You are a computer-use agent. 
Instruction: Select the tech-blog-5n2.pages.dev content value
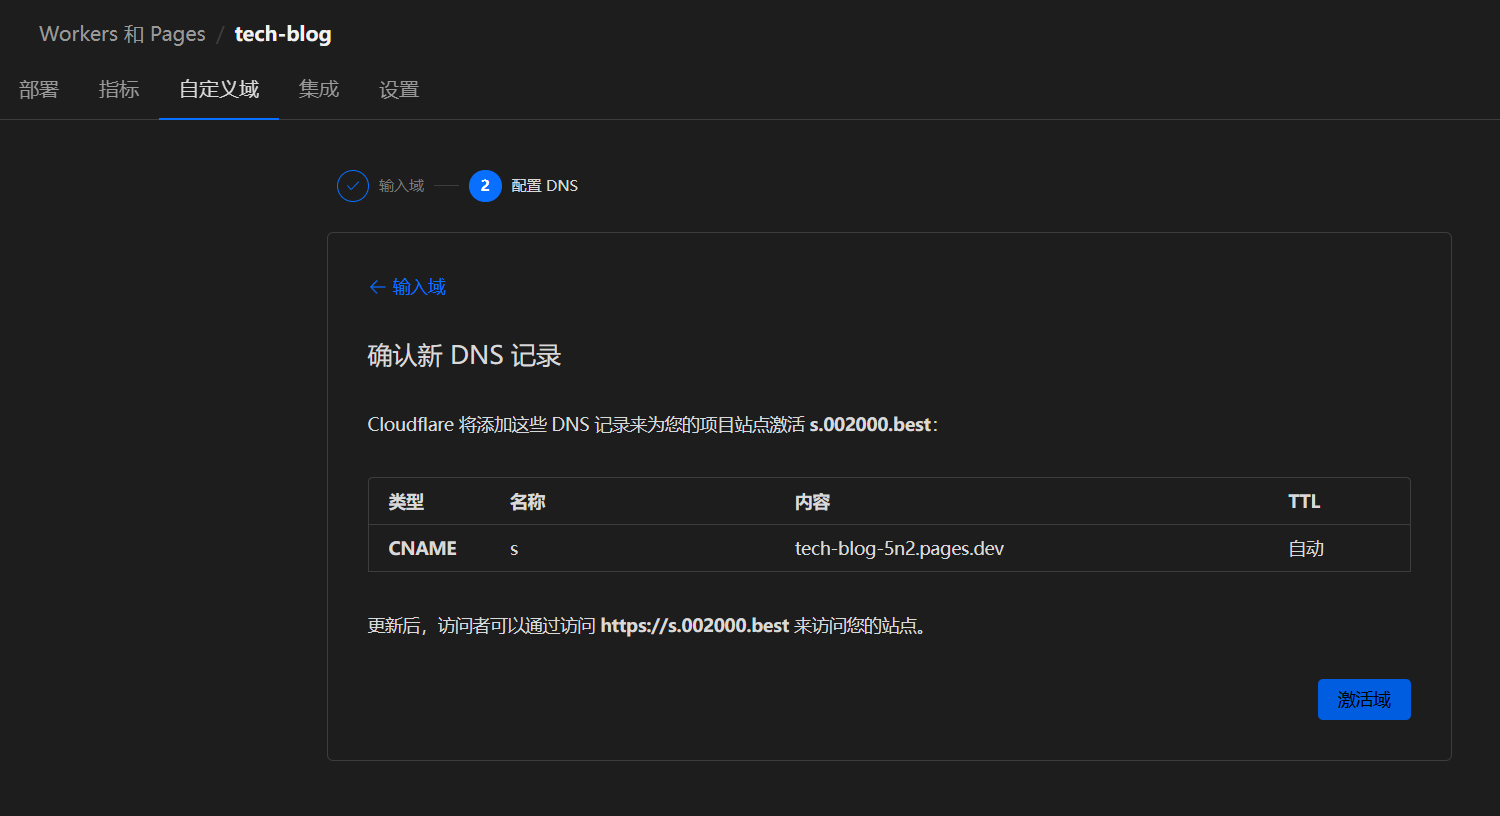click(x=899, y=548)
